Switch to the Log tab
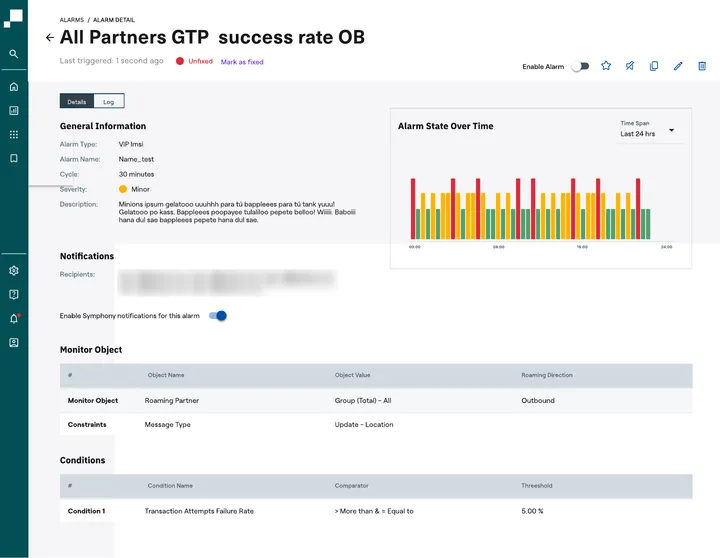Screen dimensions: 720x558 [108, 101]
